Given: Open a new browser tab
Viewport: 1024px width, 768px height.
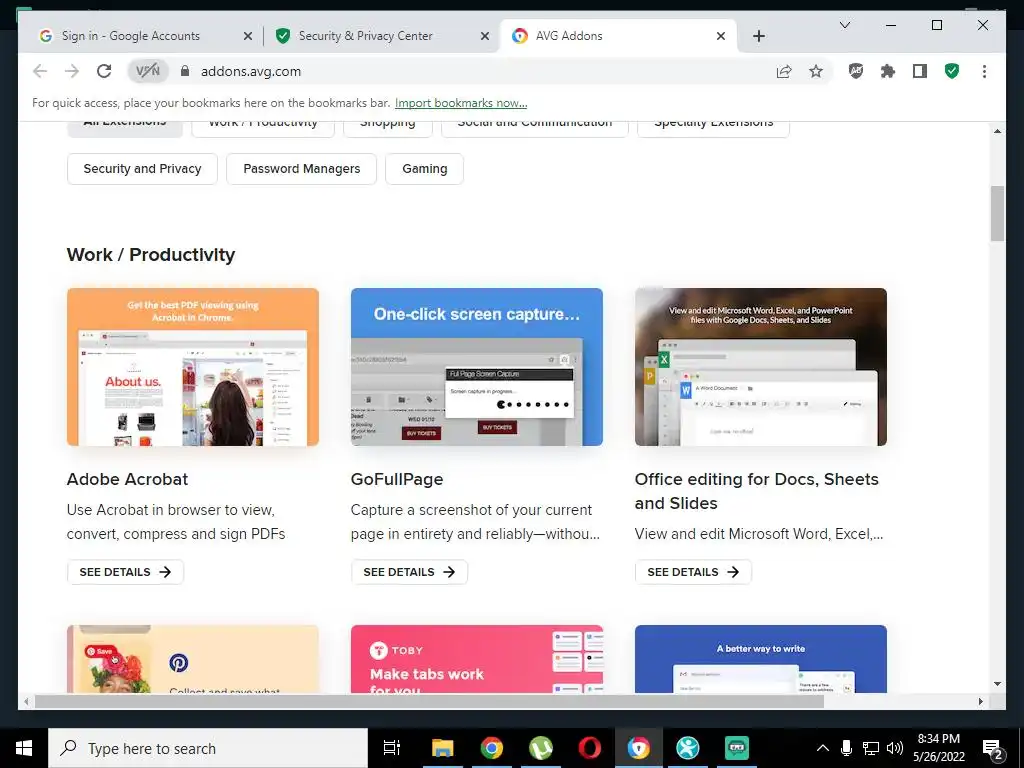Looking at the screenshot, I should (759, 36).
